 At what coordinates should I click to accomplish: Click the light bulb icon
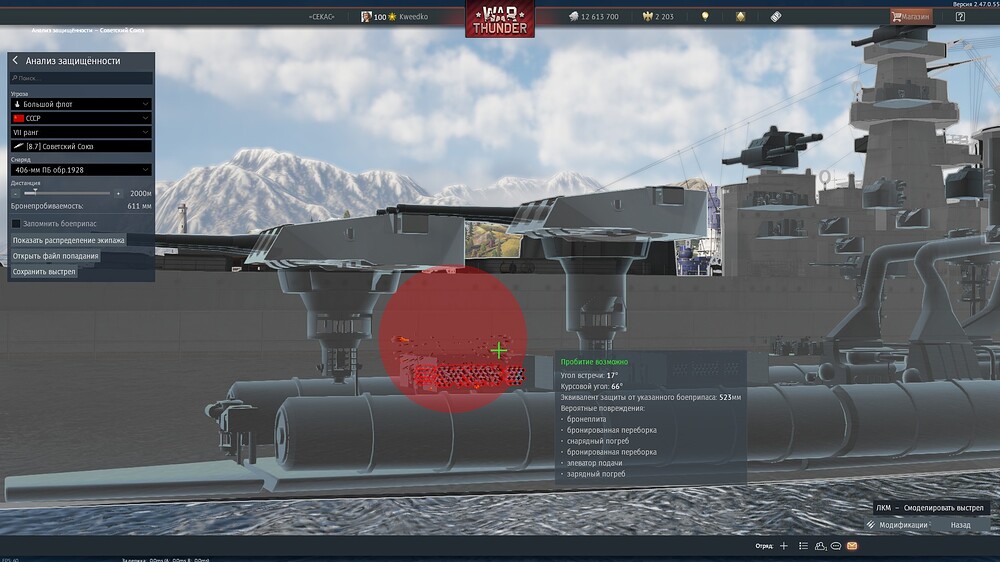[705, 17]
